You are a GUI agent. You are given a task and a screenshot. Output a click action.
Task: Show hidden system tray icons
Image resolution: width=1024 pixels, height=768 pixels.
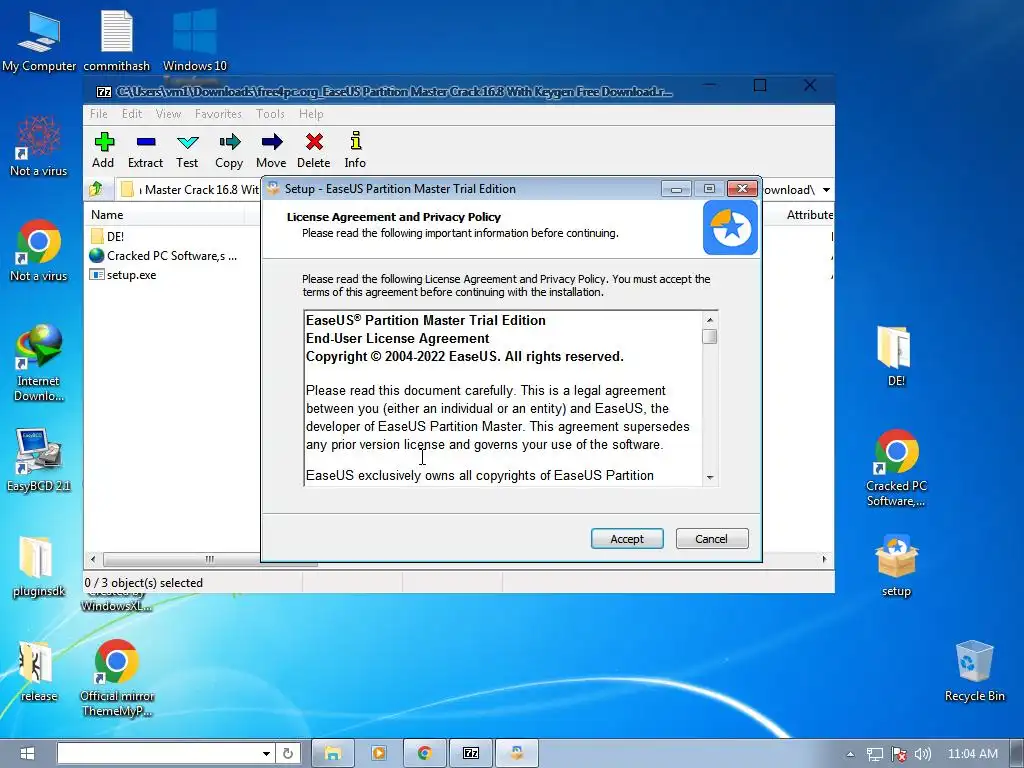coord(850,754)
